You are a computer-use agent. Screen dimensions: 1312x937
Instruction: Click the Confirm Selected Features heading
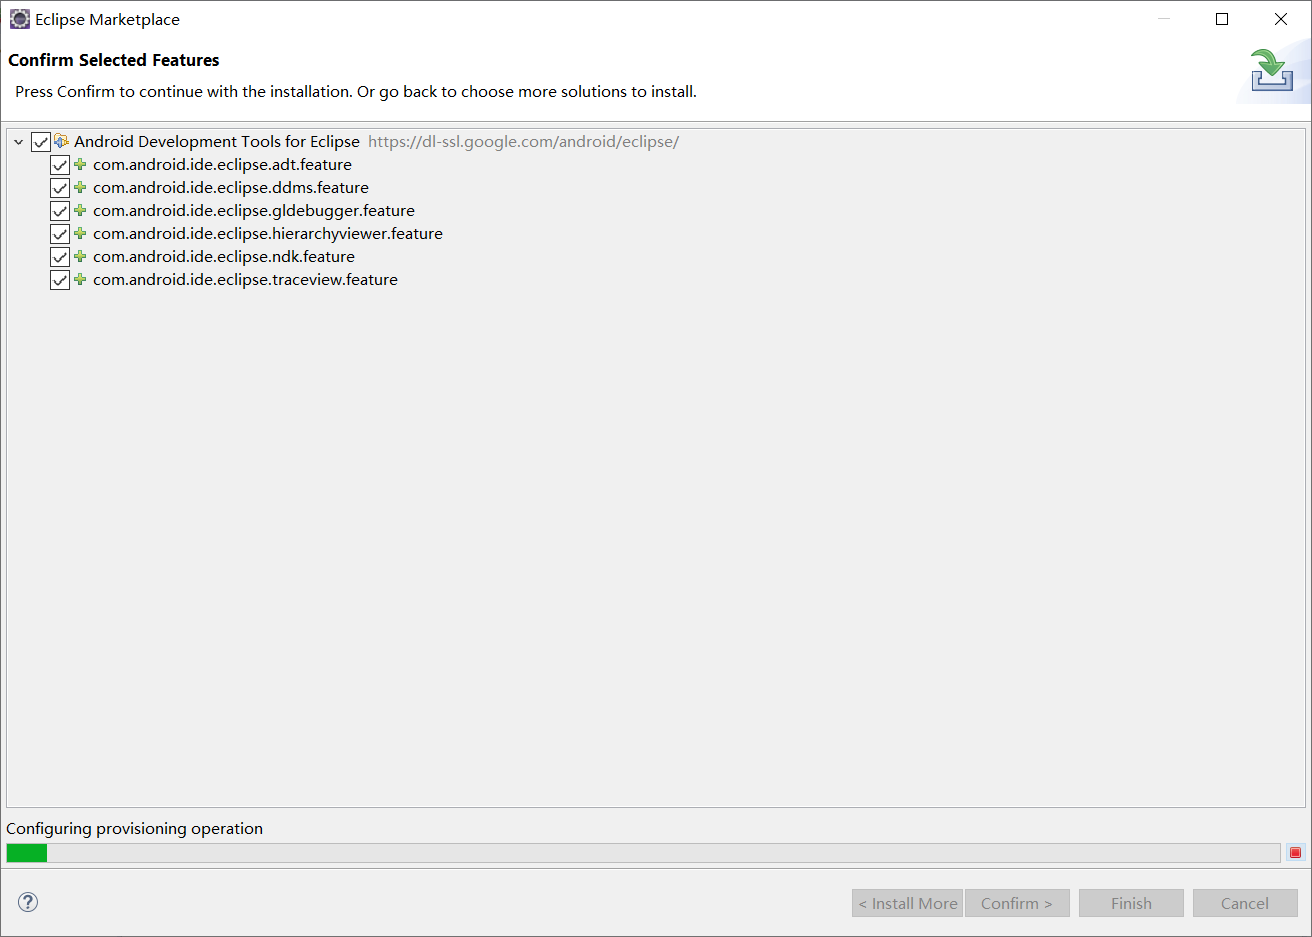pyautogui.click(x=114, y=60)
